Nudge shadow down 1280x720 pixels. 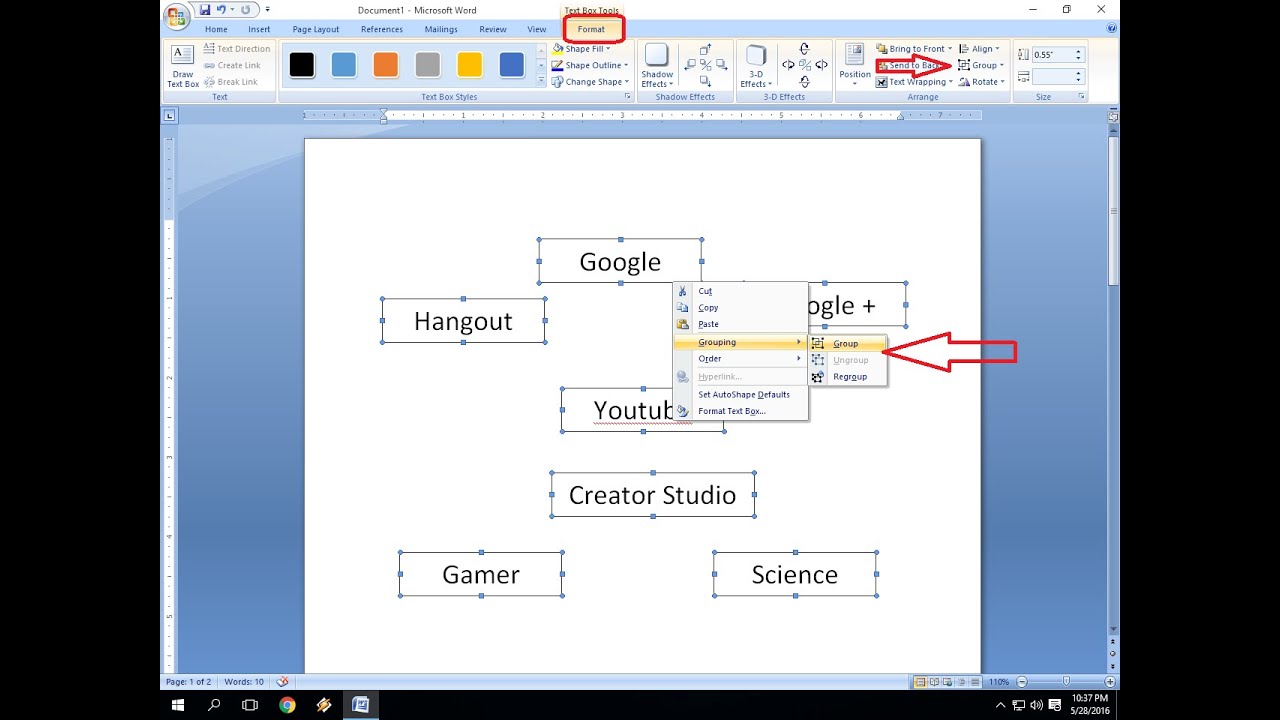[705, 81]
